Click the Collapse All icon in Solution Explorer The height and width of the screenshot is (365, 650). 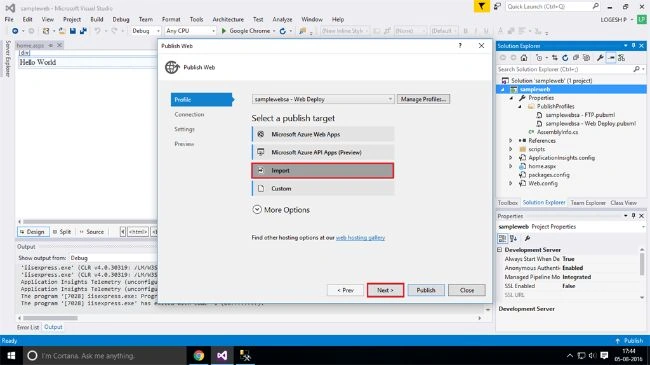click(576, 58)
